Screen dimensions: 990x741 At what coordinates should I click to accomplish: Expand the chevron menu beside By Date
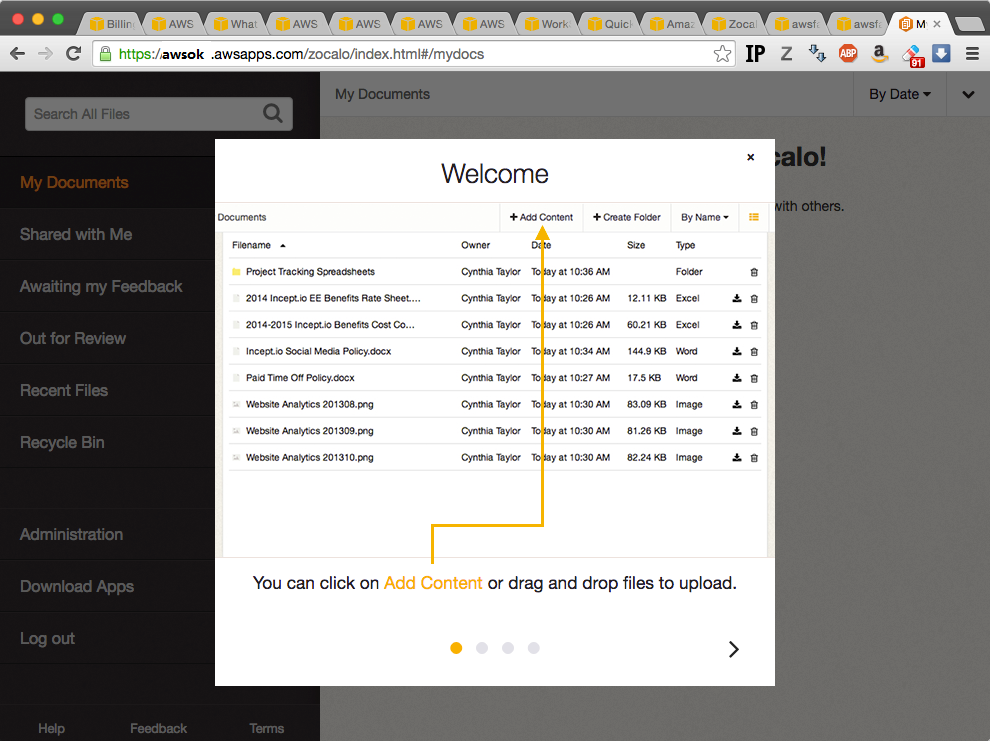click(x=968, y=95)
